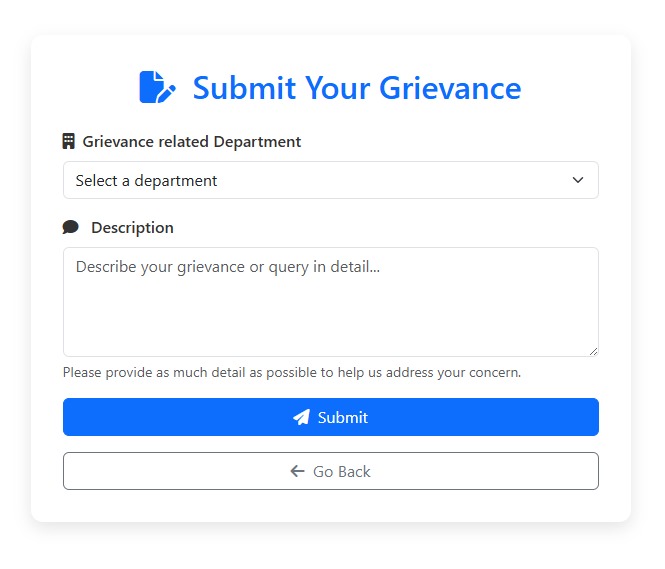Screen dimensions: 665x569
Task: Click the speech bubble icon beside Description
Action: click(70, 228)
